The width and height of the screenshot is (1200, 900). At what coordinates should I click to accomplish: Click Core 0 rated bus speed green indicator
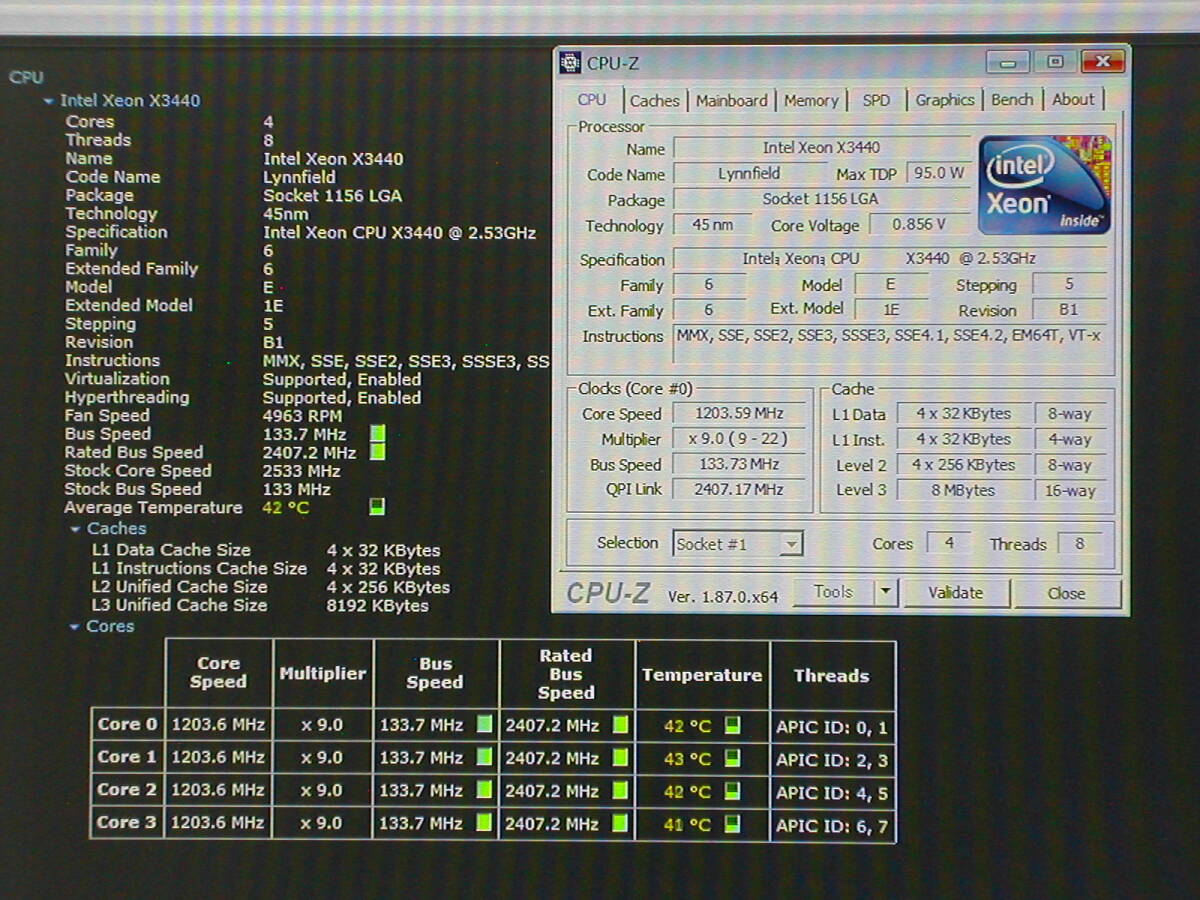[x=620, y=725]
